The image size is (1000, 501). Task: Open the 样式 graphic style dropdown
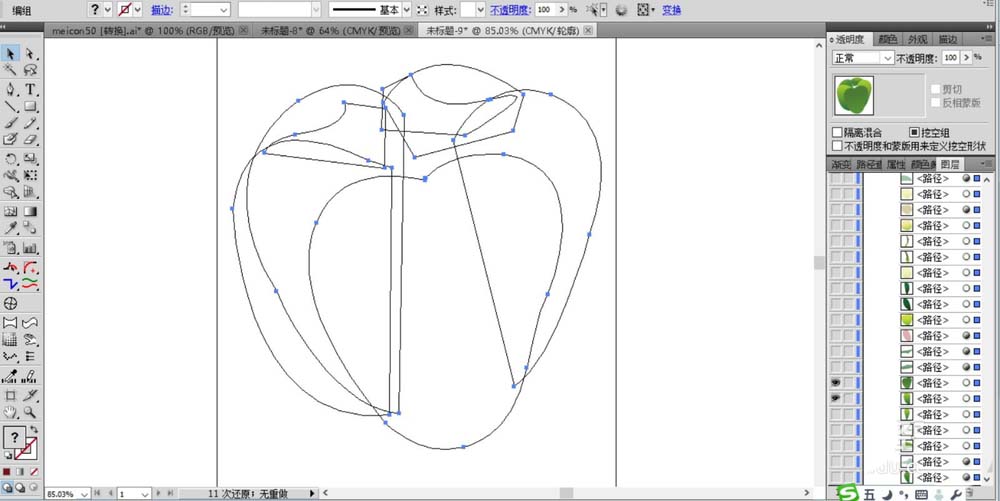[x=481, y=10]
